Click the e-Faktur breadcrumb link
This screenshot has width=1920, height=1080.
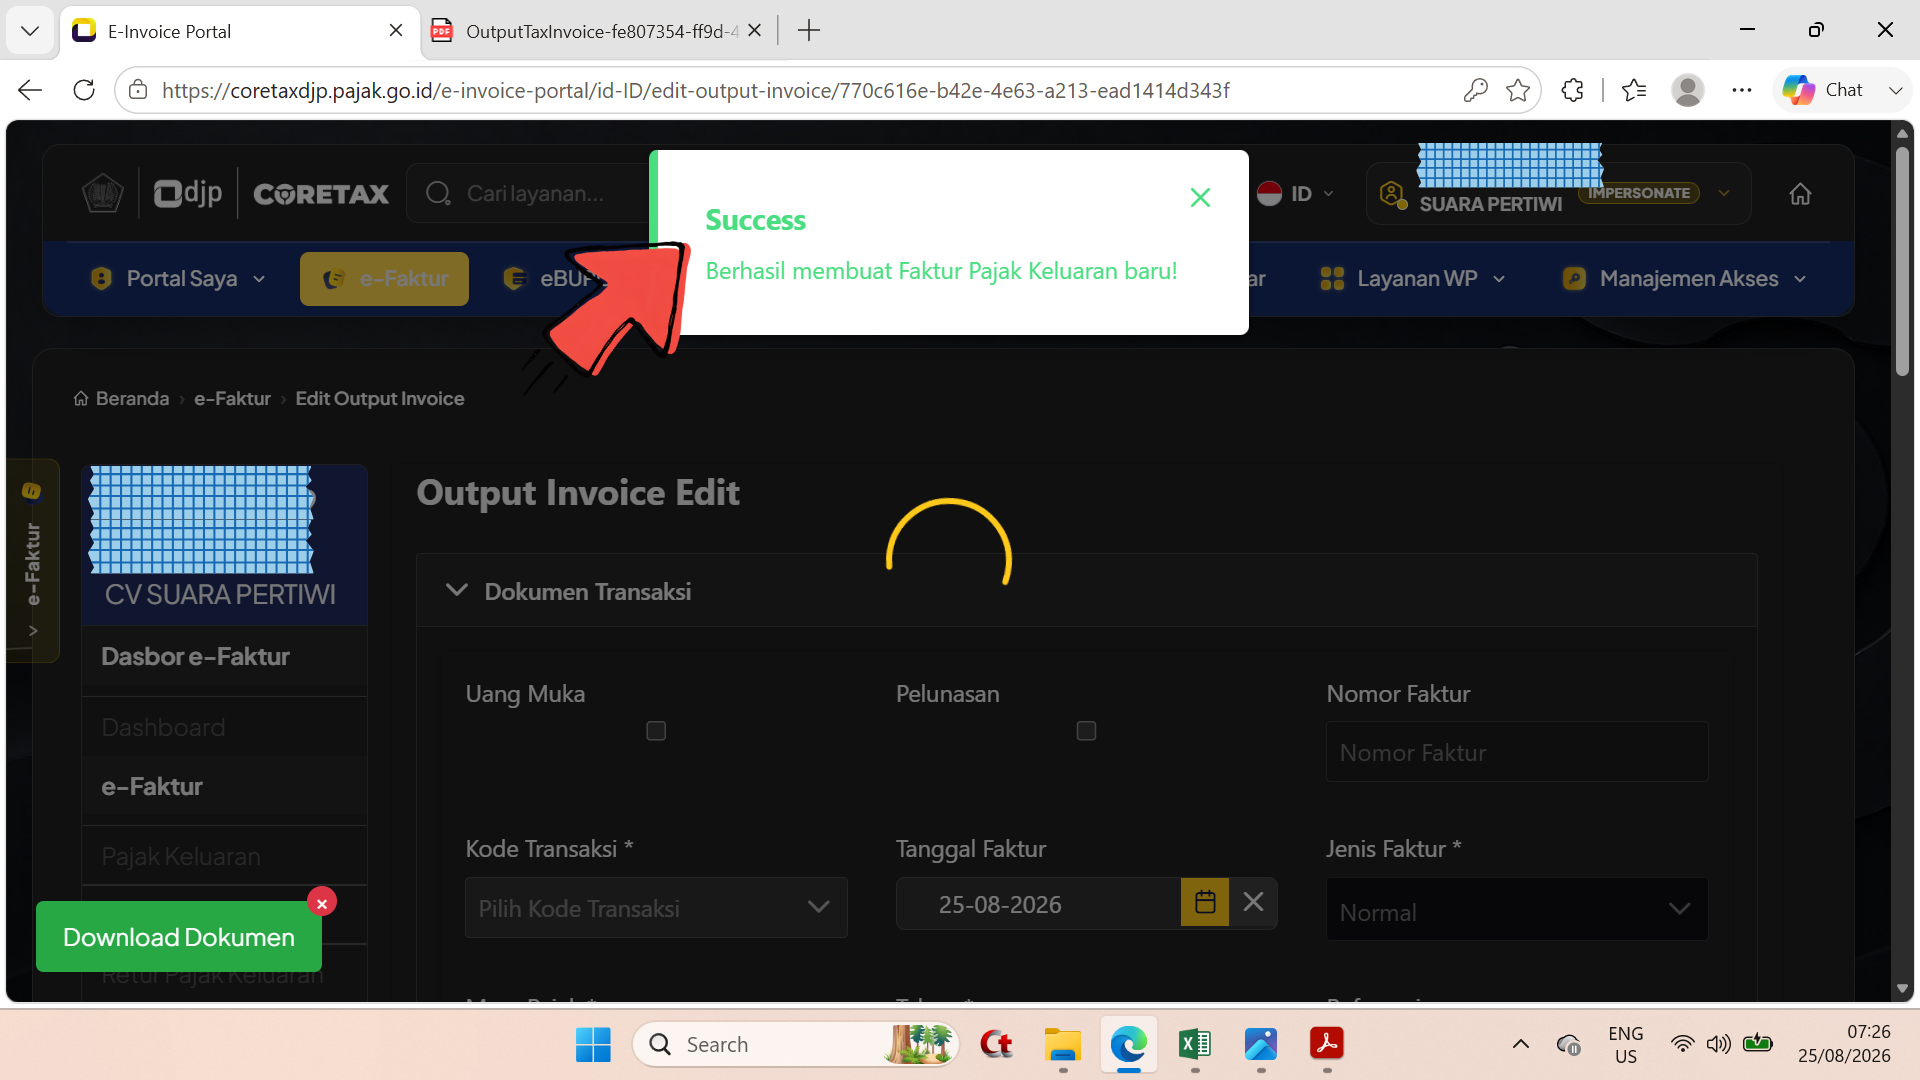(x=232, y=399)
